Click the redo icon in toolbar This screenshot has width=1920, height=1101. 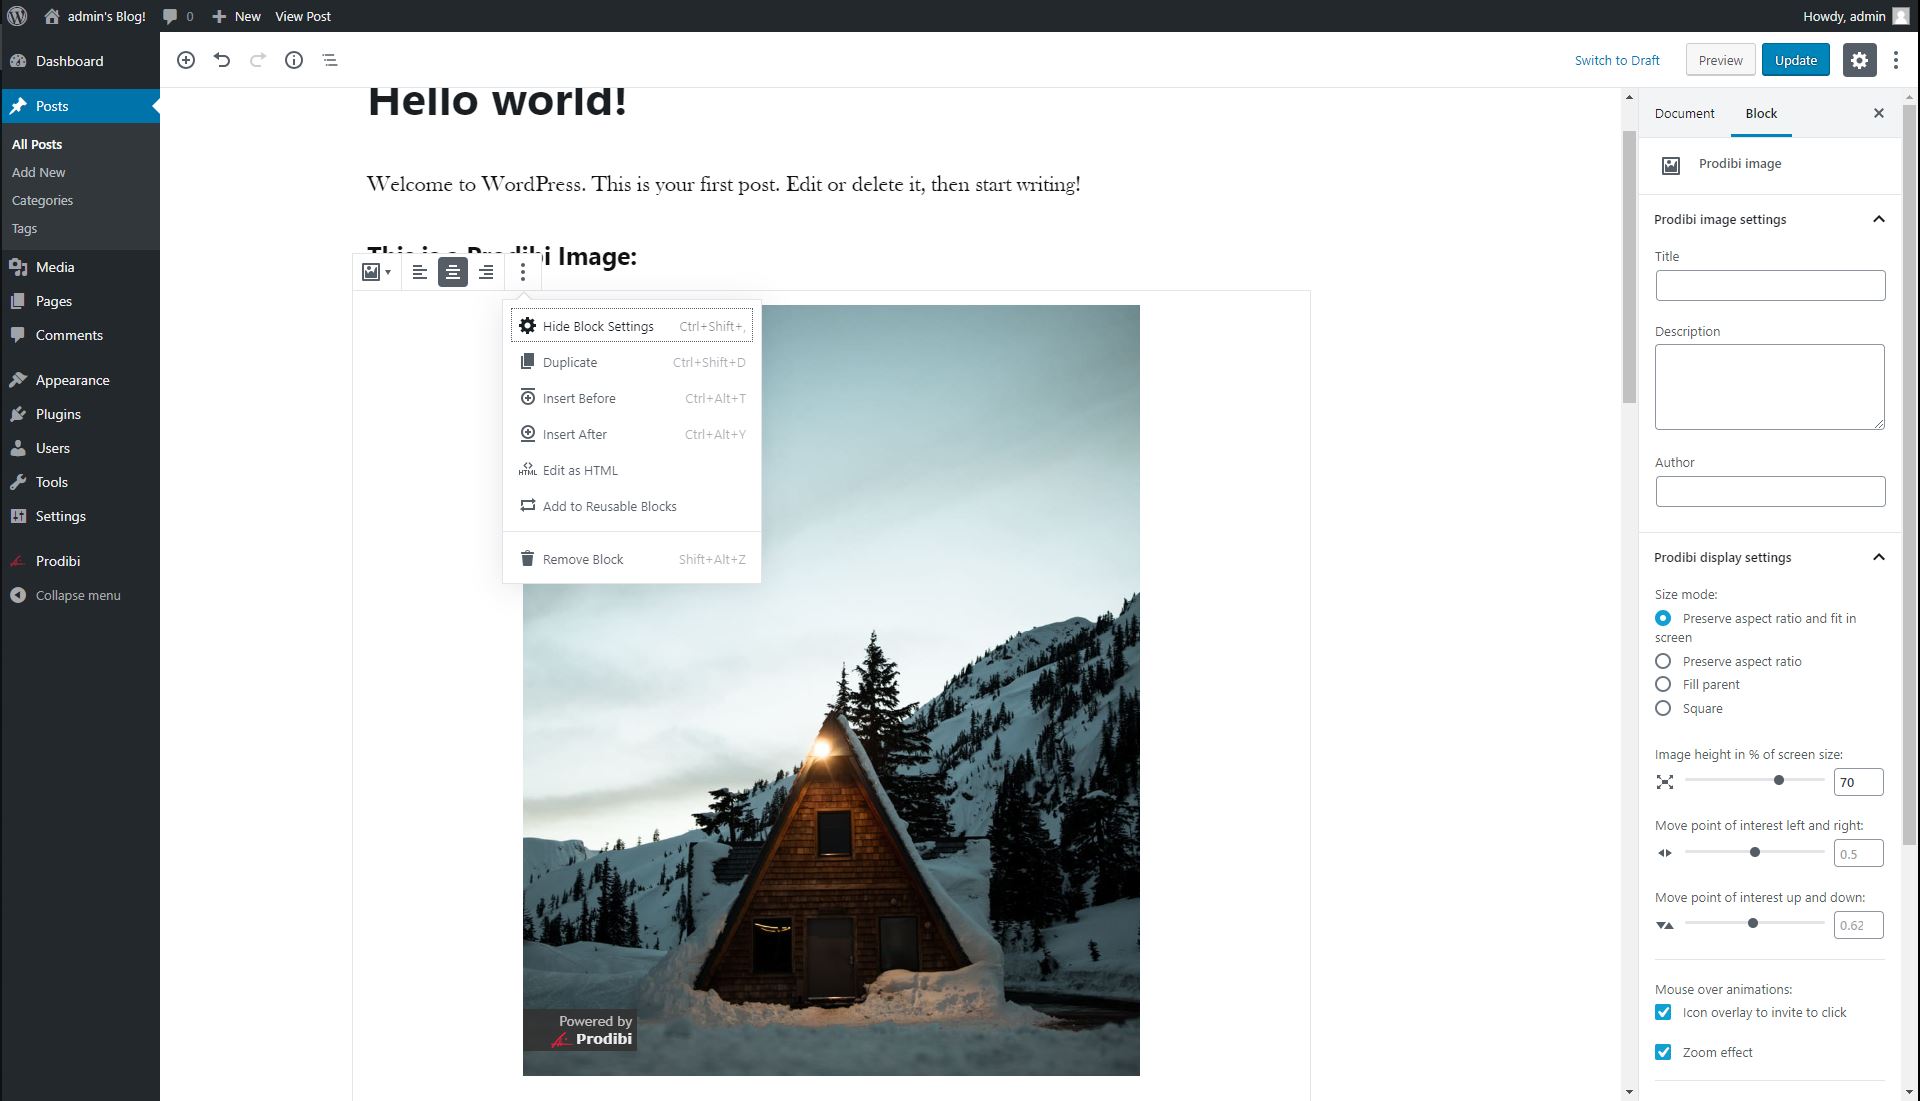[x=258, y=59]
